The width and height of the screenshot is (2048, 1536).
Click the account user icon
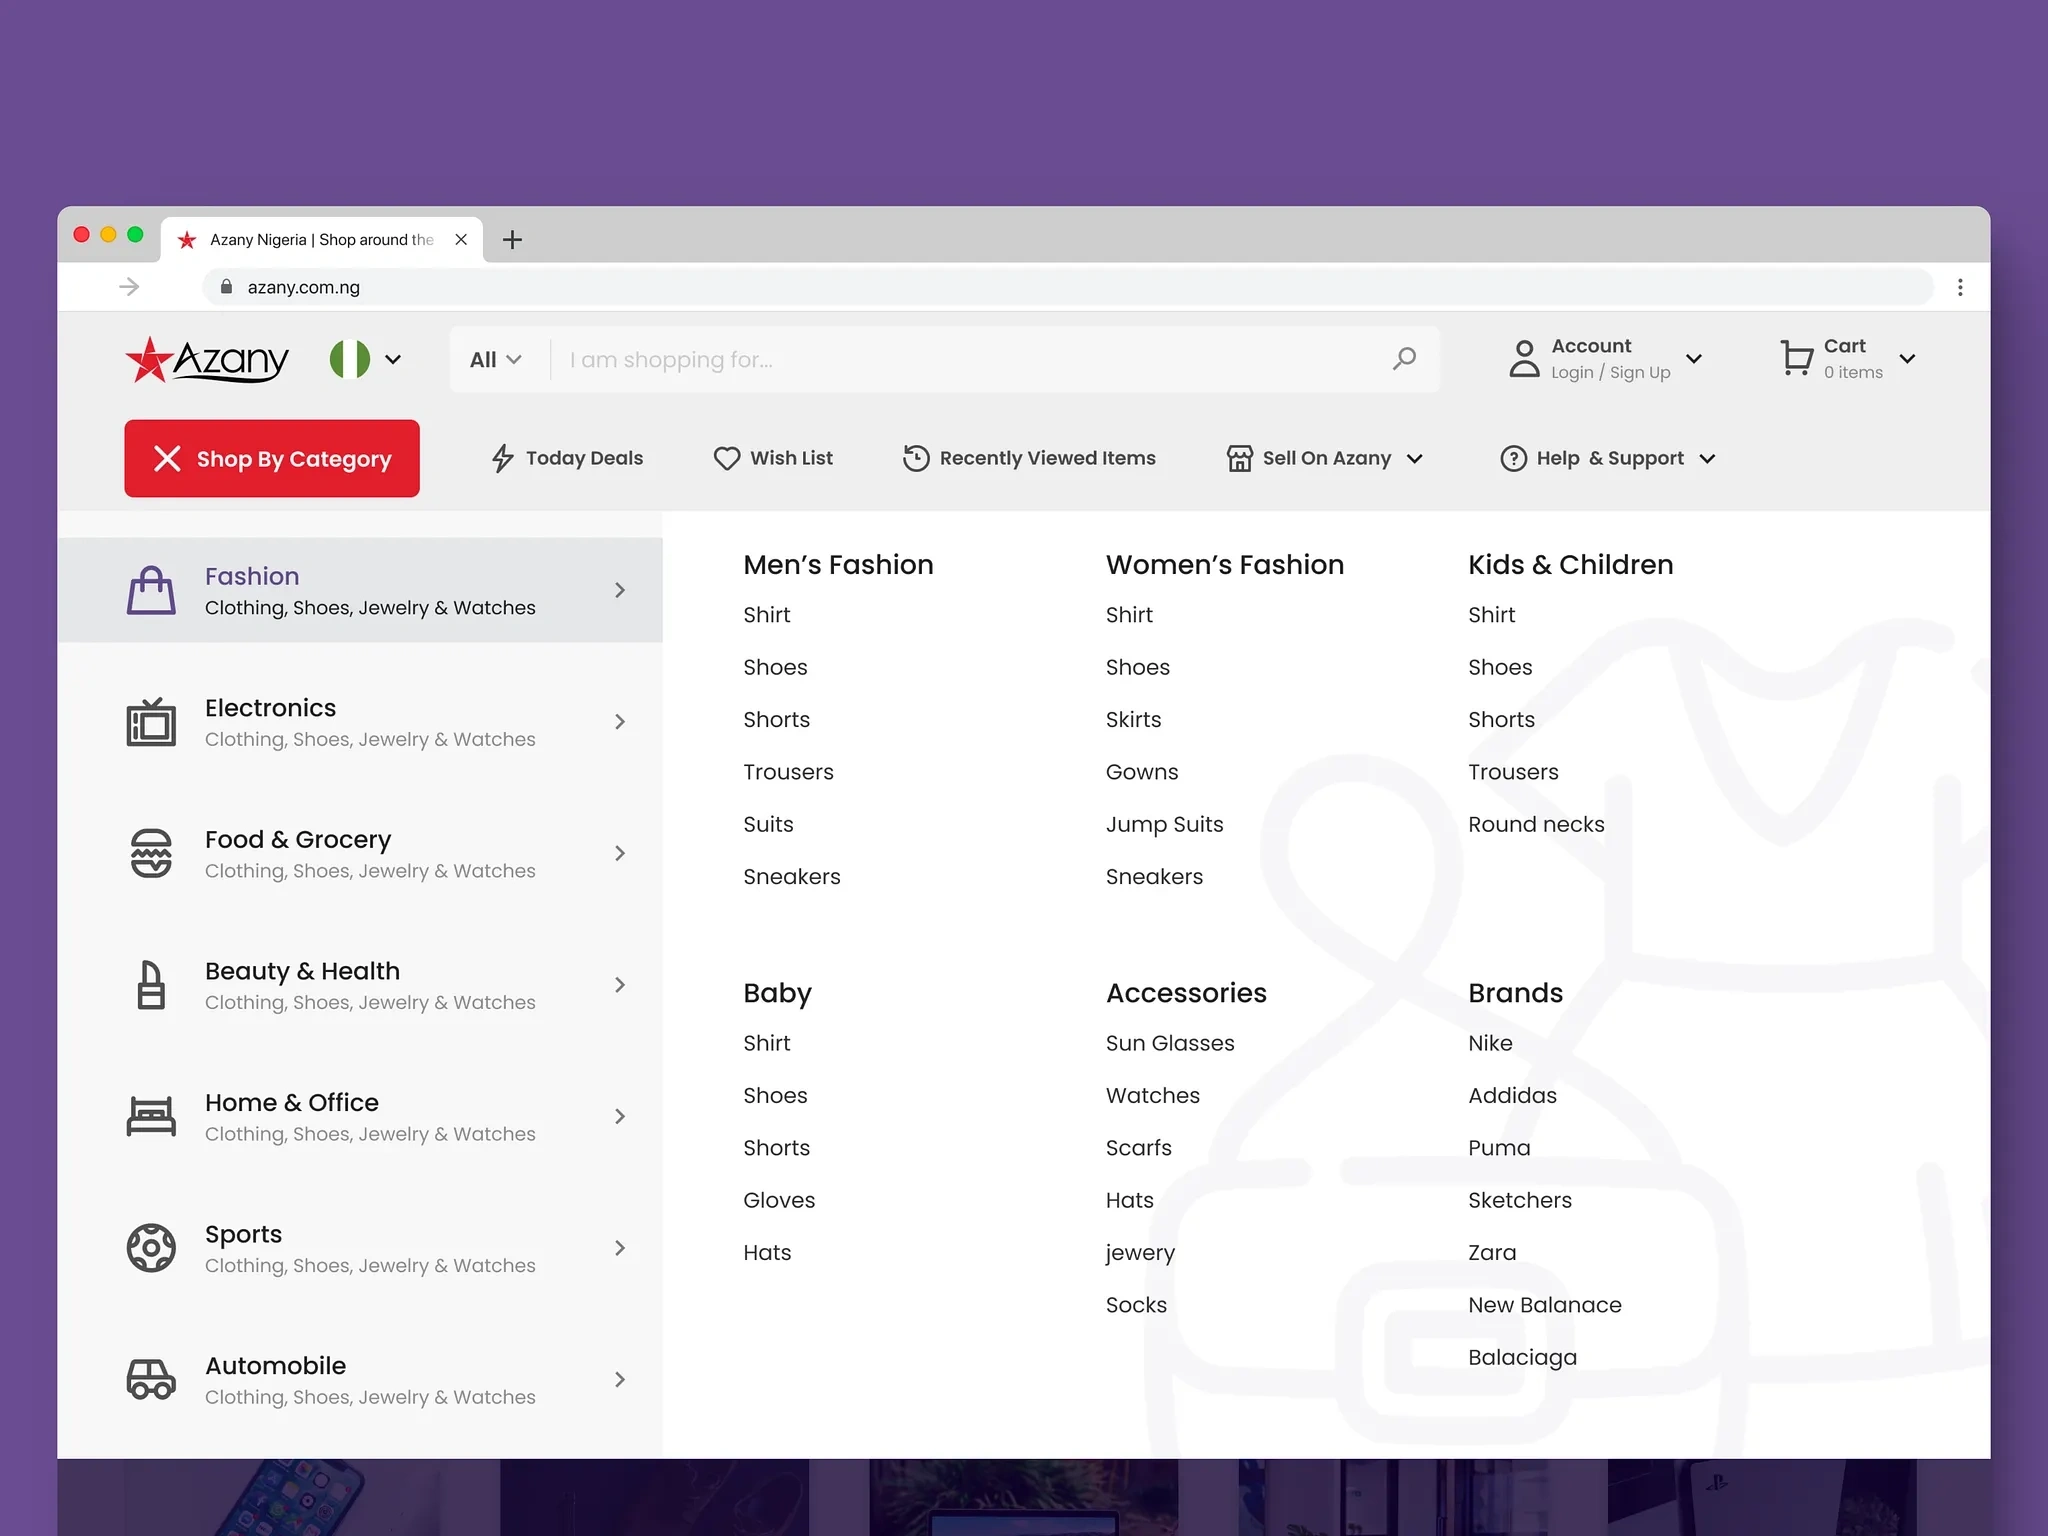click(1523, 358)
